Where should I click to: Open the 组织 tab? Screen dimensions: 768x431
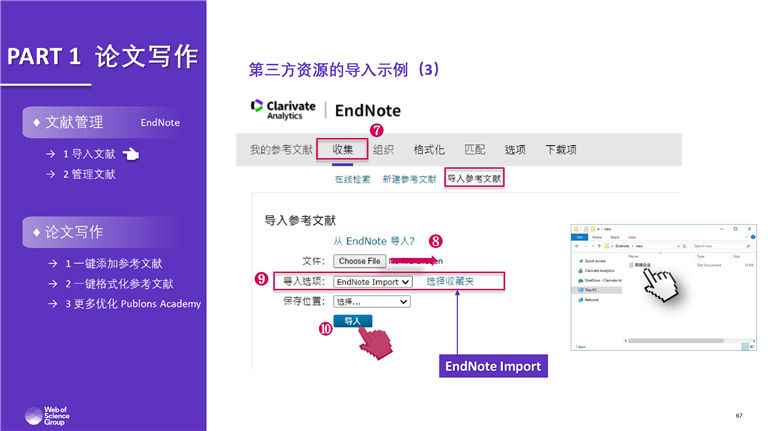(383, 149)
